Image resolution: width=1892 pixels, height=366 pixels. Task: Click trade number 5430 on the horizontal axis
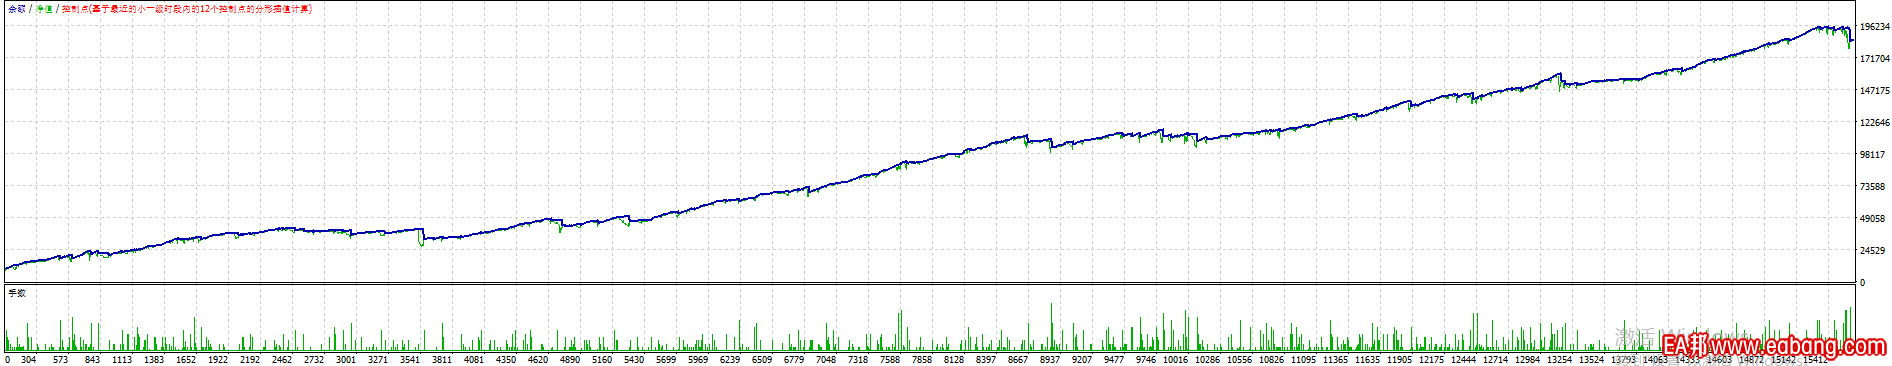634,359
